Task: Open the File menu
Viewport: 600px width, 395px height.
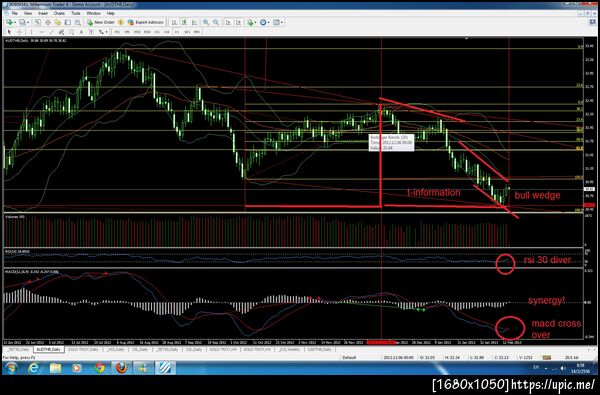Action: (x=14, y=13)
